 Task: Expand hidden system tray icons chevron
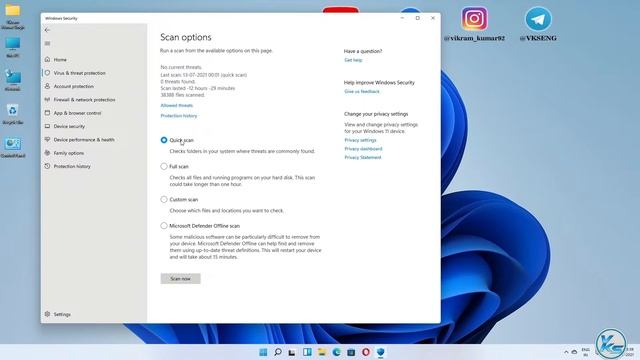(x=566, y=352)
